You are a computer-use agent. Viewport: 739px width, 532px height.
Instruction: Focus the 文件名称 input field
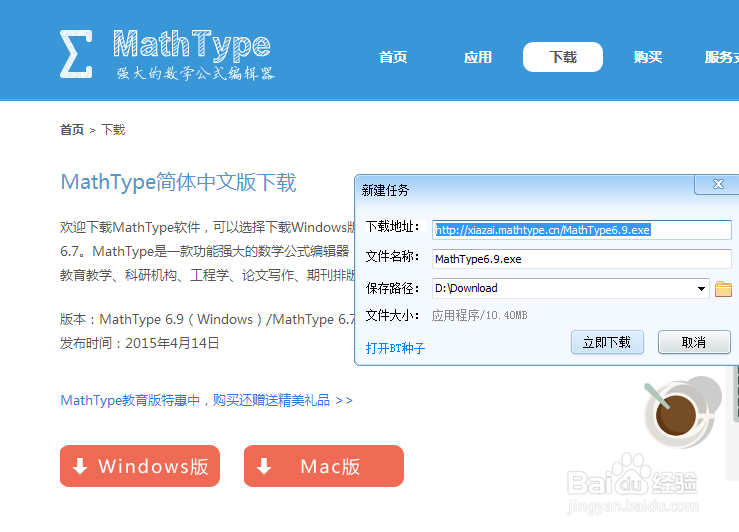coord(582,259)
